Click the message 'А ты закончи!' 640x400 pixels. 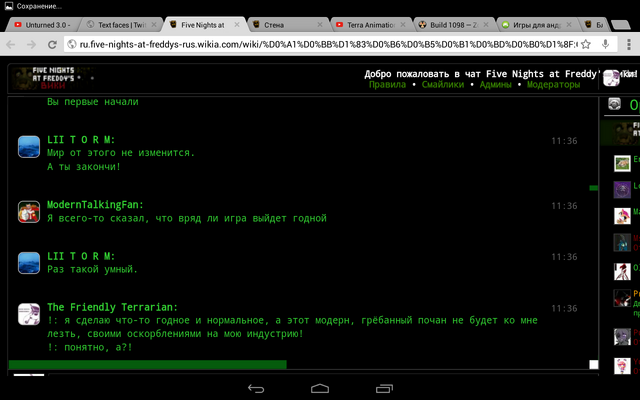[84, 167]
